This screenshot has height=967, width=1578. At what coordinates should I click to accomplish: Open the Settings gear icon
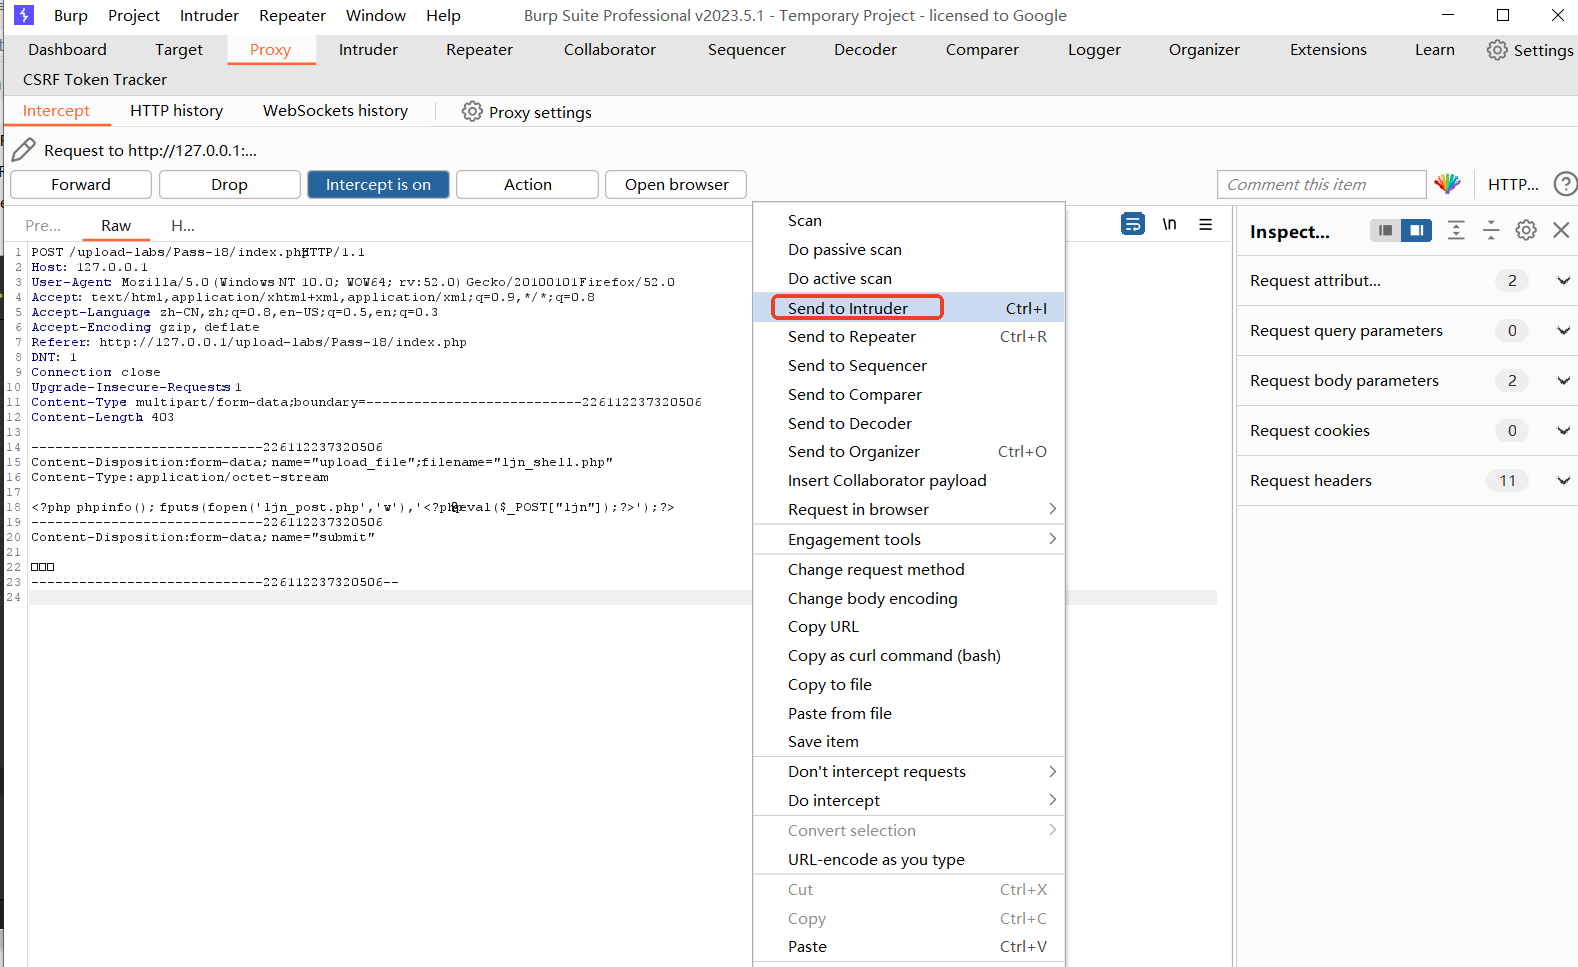click(x=1497, y=50)
